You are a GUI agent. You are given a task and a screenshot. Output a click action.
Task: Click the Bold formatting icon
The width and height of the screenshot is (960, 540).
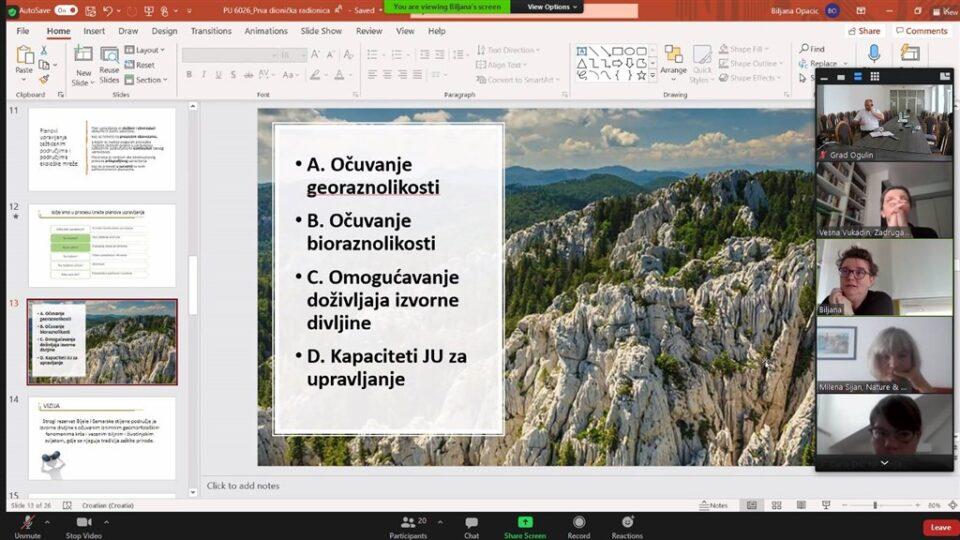pyautogui.click(x=189, y=75)
